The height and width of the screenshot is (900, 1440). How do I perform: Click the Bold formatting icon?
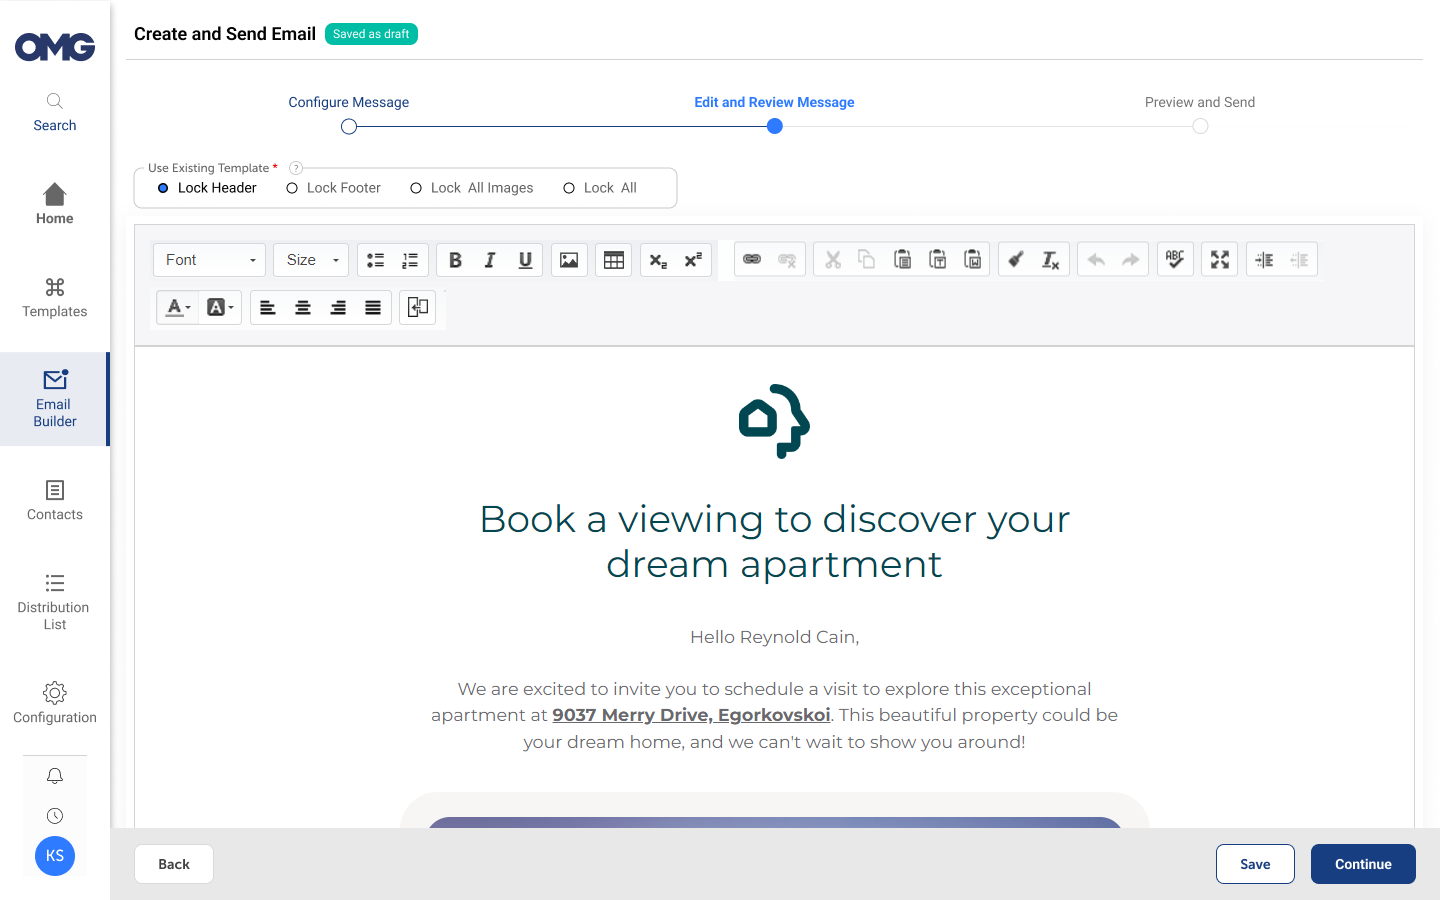[x=455, y=260]
